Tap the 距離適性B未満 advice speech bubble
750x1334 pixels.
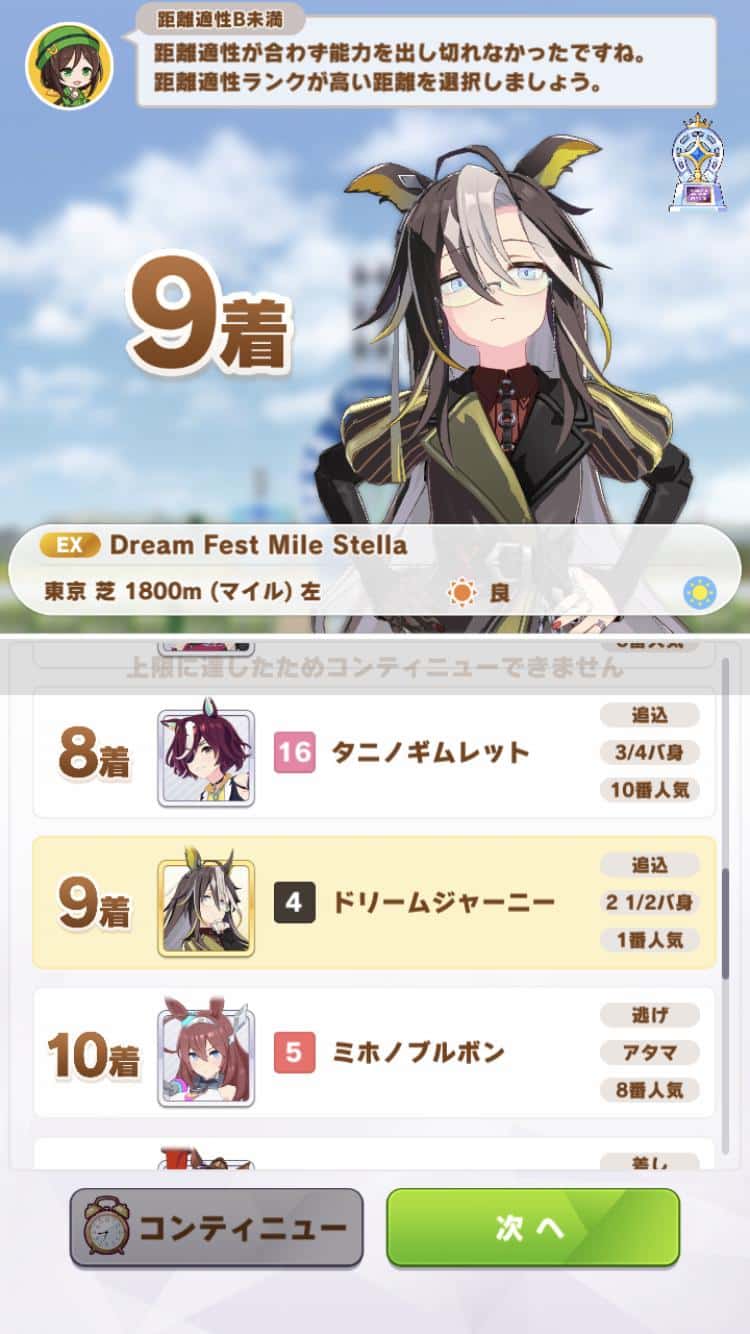(x=426, y=59)
